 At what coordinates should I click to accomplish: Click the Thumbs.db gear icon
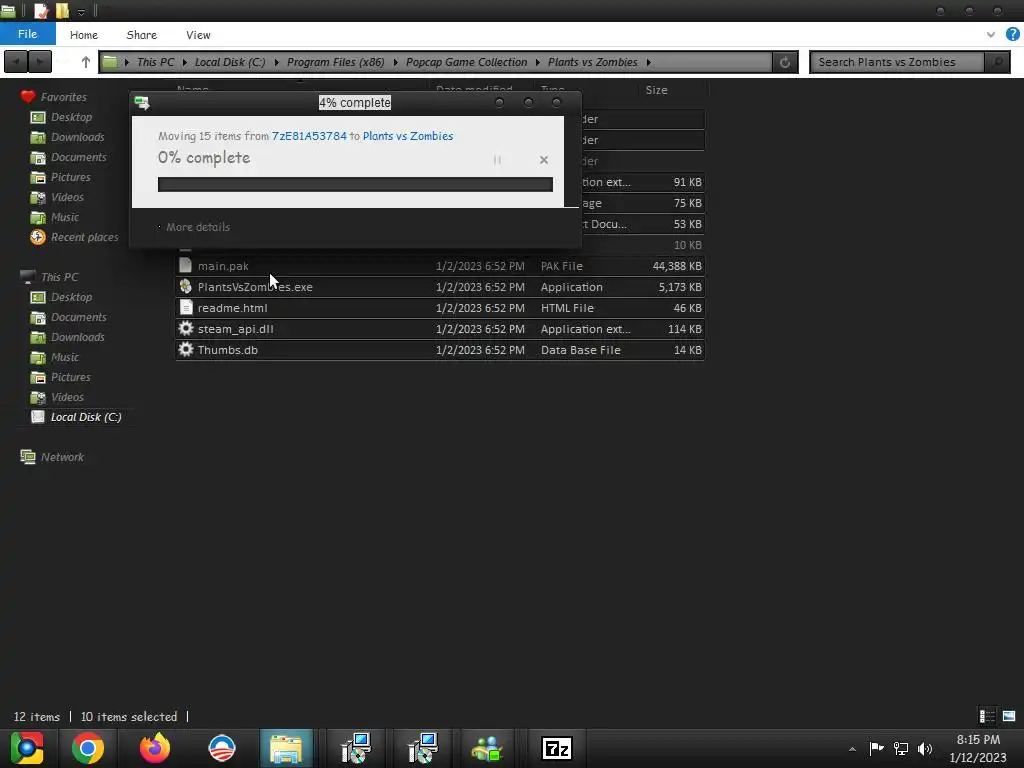point(185,349)
